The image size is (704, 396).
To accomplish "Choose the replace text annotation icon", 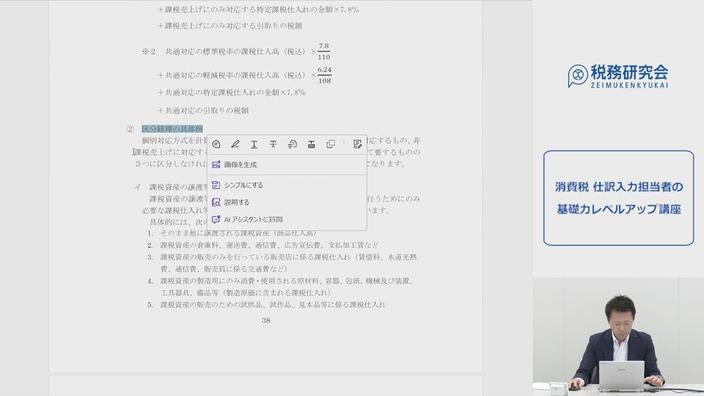I will (x=292, y=144).
